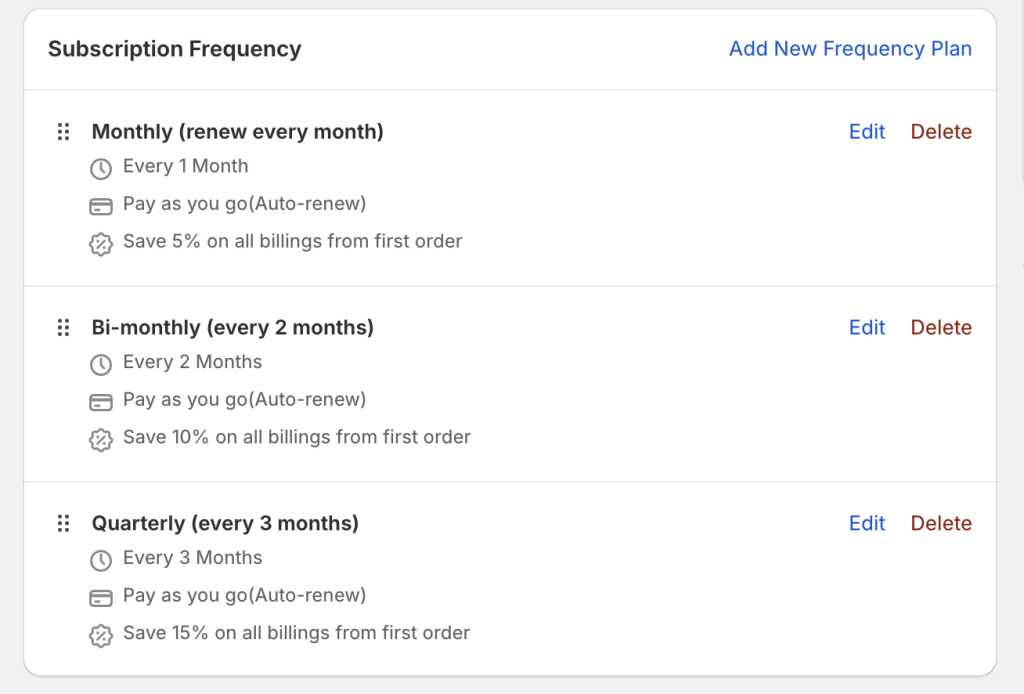Delete the Monthly frequency plan
1024x694 pixels.
coord(941,132)
